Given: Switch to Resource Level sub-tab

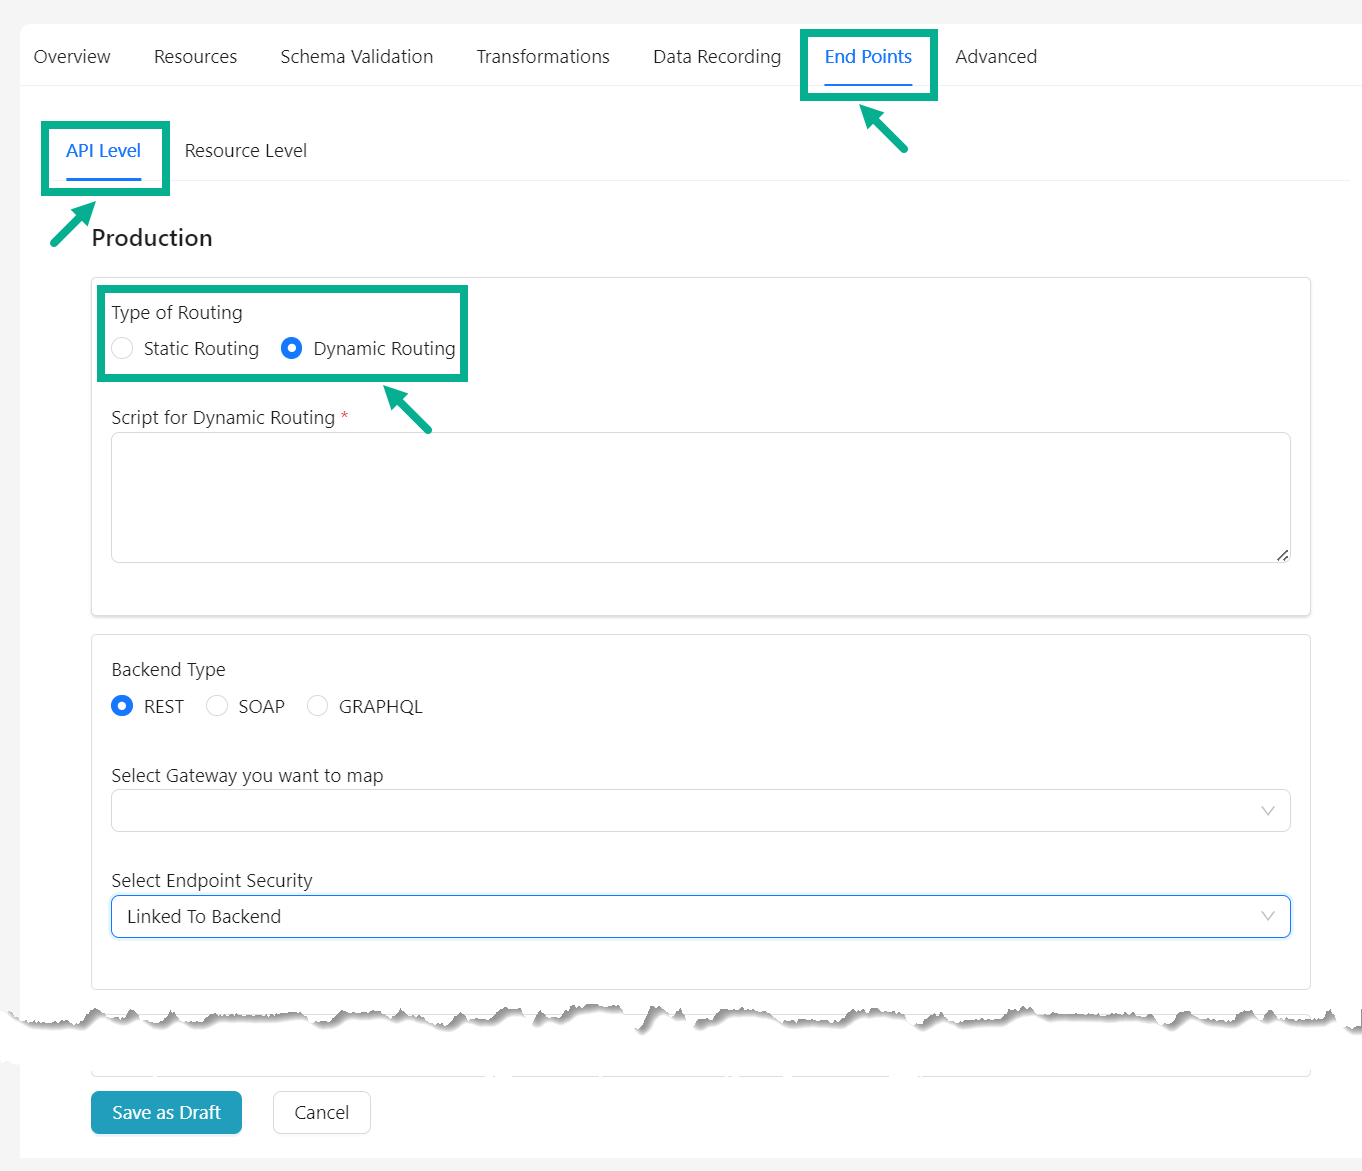Looking at the screenshot, I should point(245,151).
